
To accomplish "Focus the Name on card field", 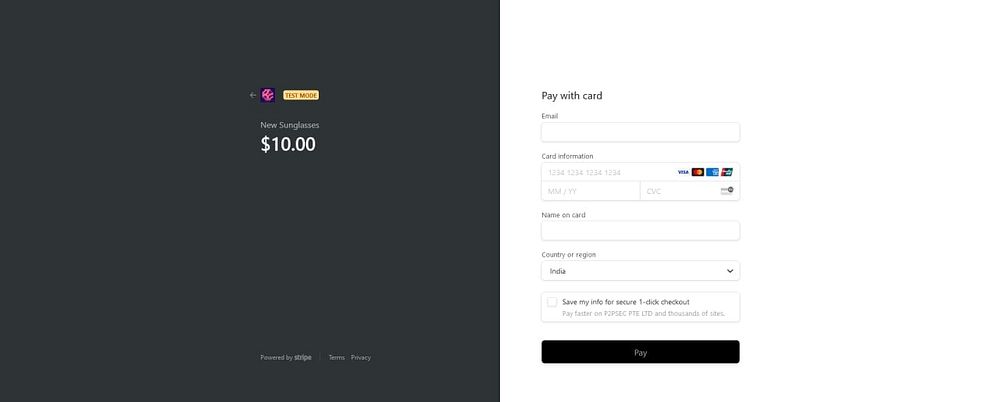I will 640,231.
